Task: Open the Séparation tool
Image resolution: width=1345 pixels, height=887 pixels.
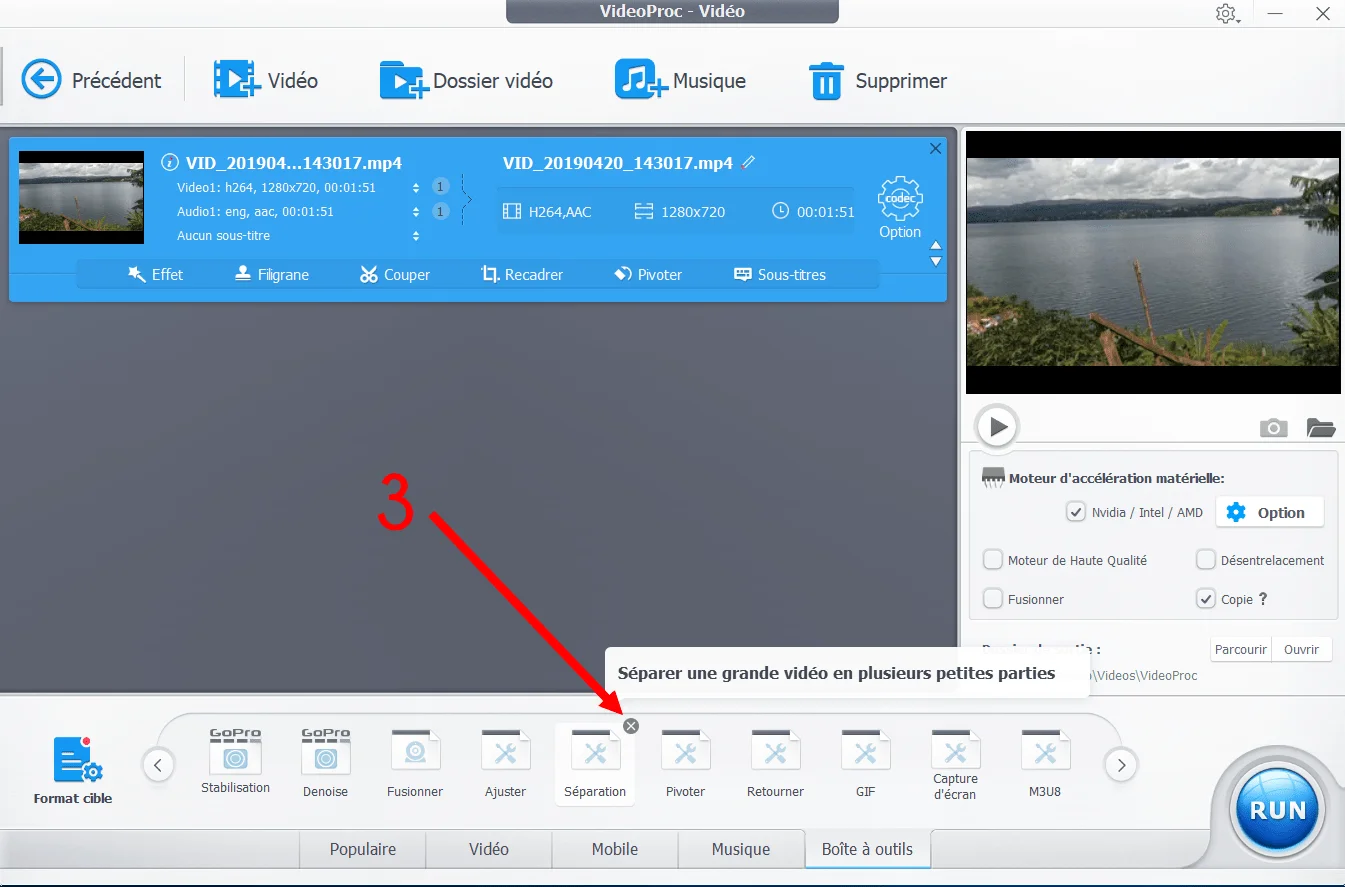Action: click(595, 760)
